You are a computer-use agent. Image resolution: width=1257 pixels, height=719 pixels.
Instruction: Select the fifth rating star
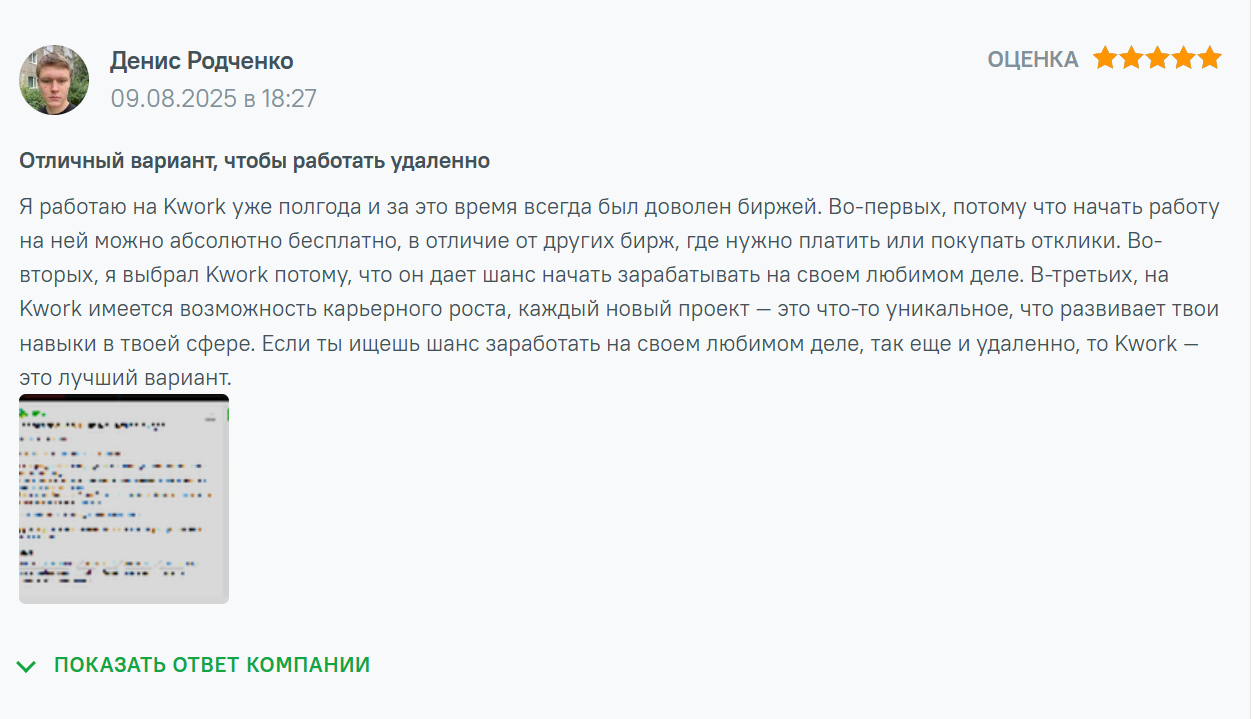pyautogui.click(x=1209, y=58)
